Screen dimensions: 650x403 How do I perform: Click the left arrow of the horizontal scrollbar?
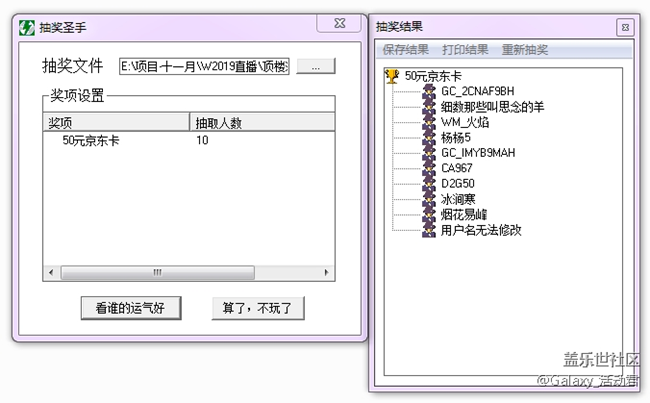(51, 272)
